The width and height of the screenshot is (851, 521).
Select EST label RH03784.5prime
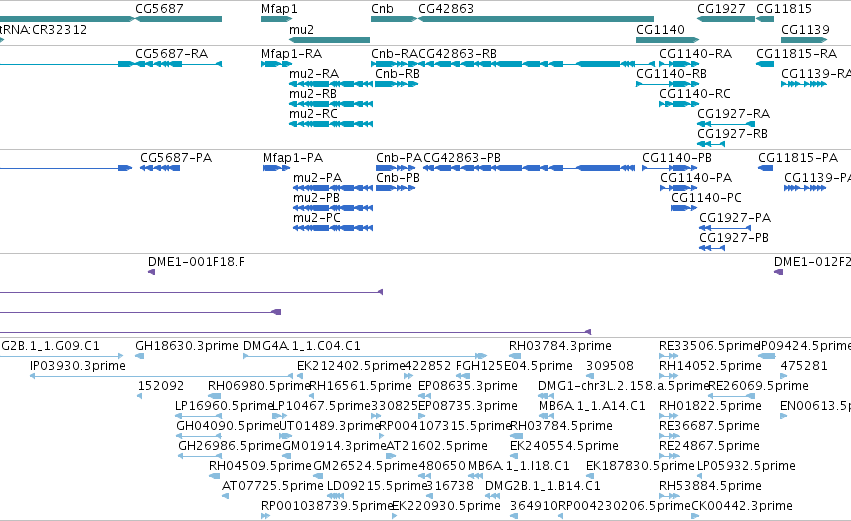561,427
